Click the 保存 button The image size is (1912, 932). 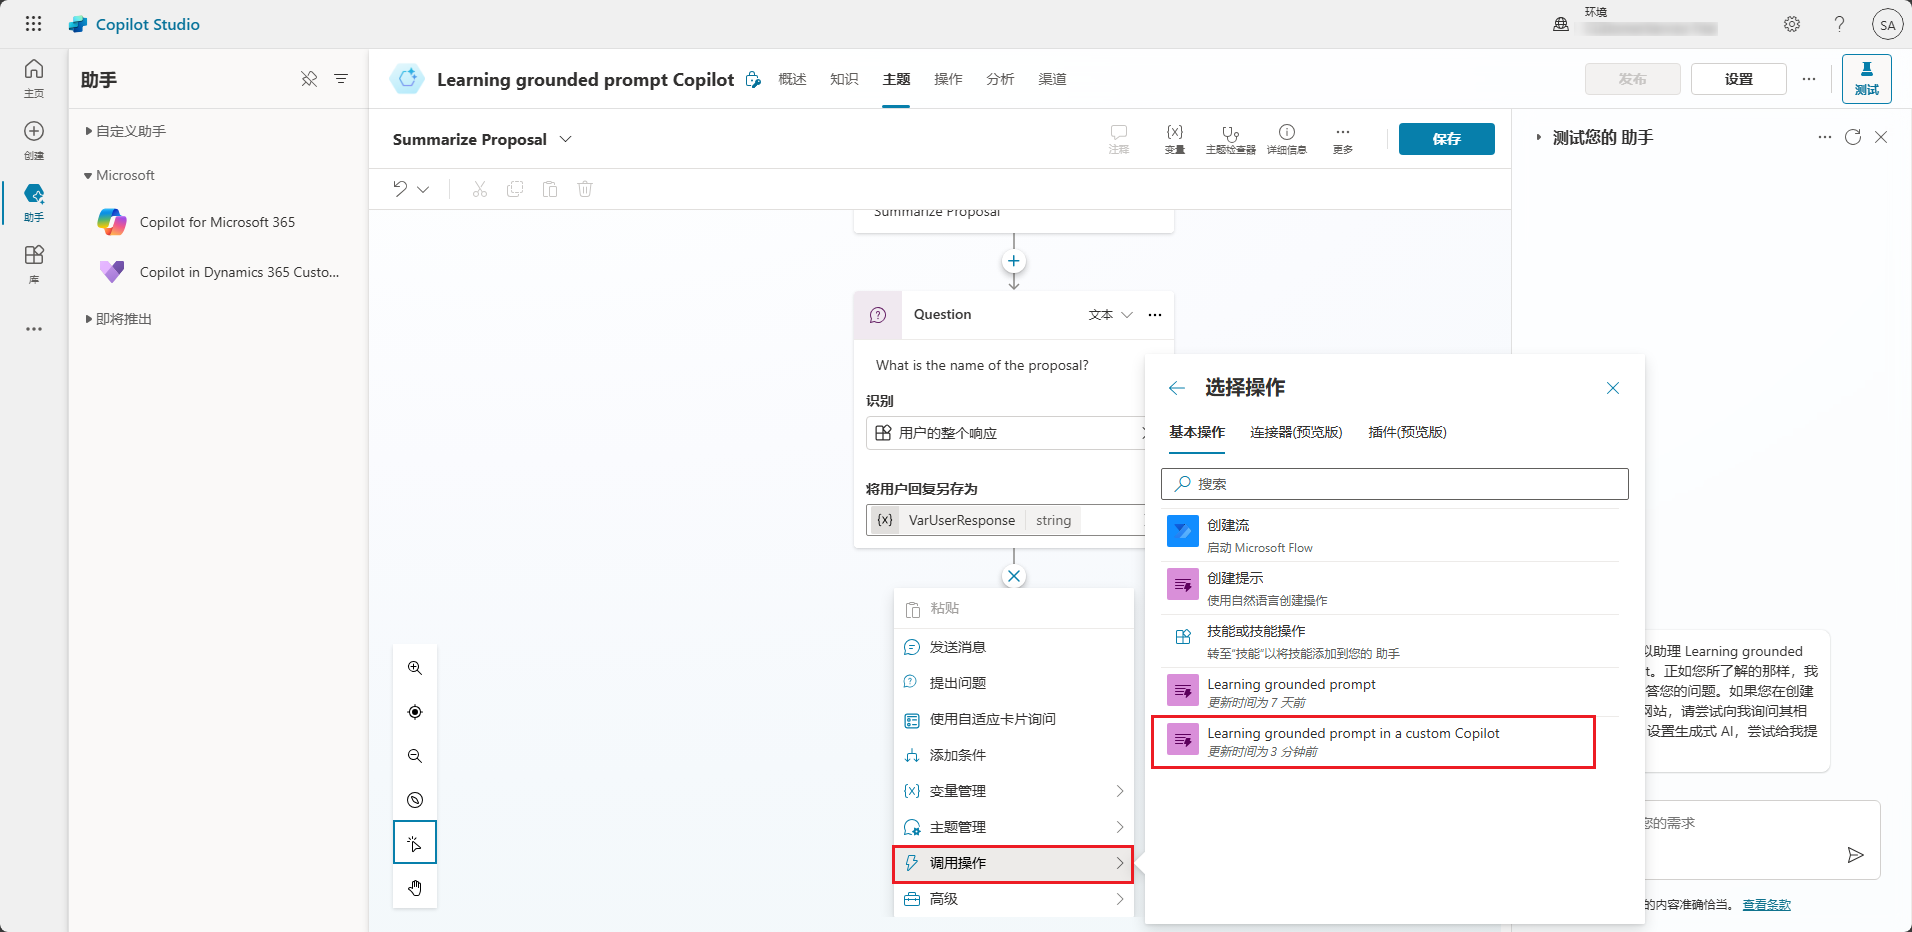pyautogui.click(x=1447, y=139)
